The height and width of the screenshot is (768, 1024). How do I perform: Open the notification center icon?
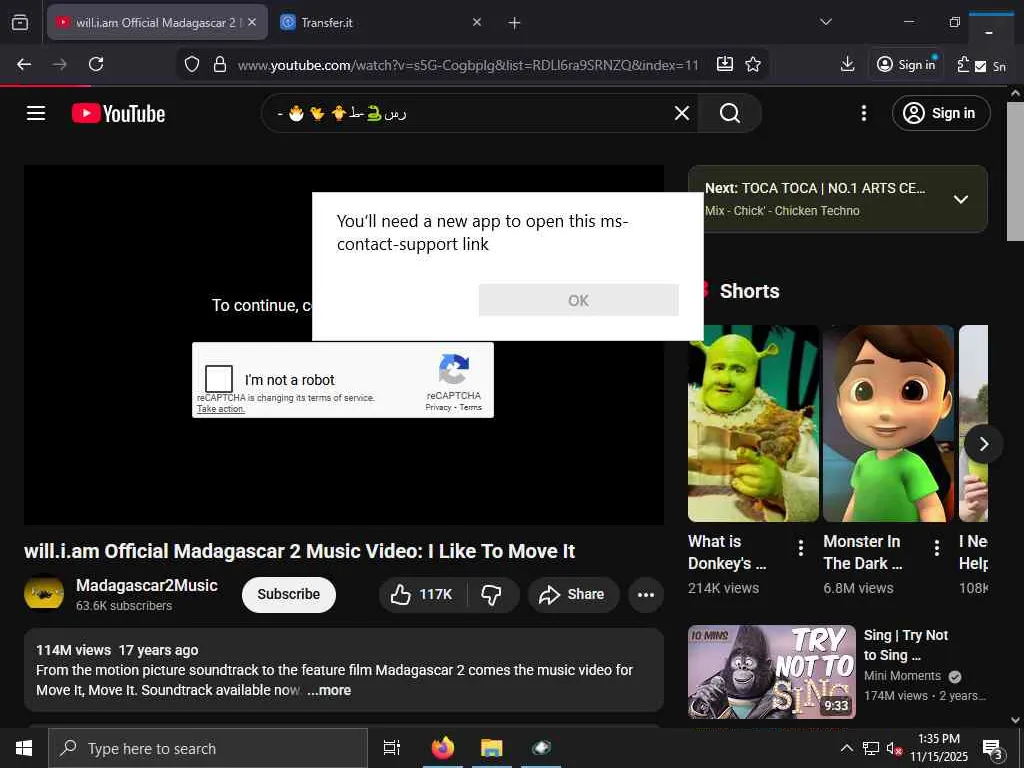tap(992, 748)
